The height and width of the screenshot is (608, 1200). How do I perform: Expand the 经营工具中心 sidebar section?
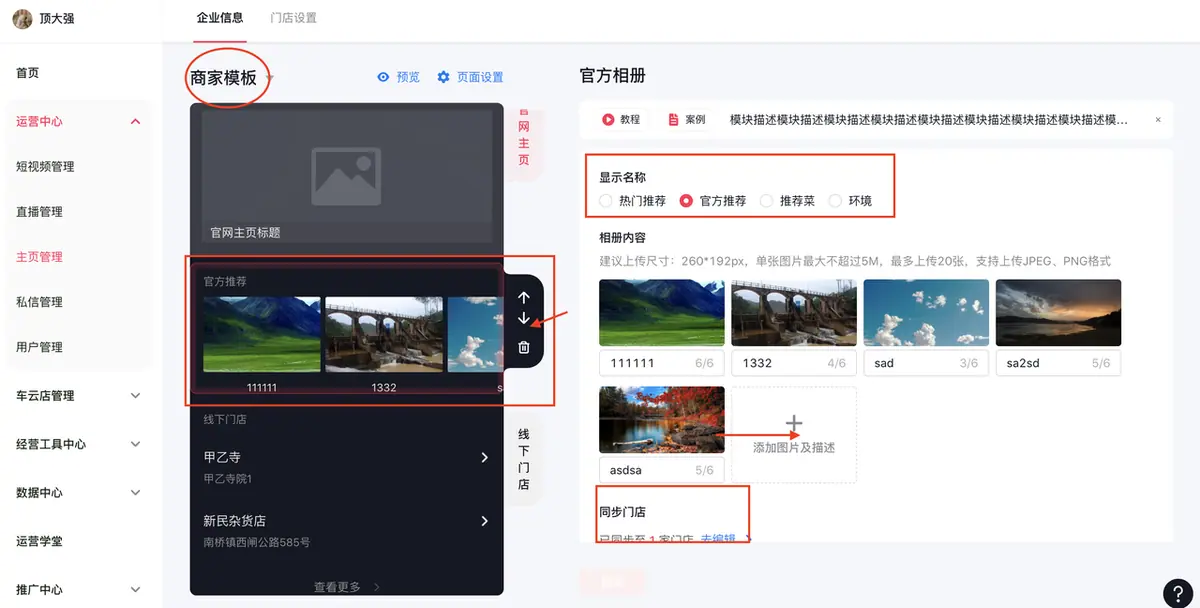pyautogui.click(x=136, y=445)
